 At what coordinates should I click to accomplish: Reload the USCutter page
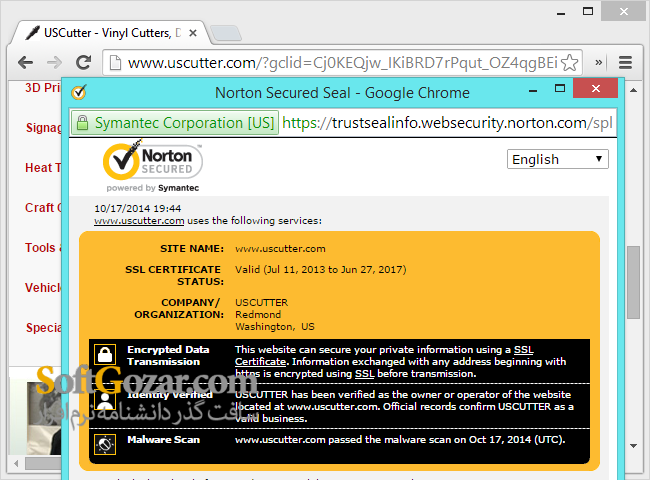point(84,63)
